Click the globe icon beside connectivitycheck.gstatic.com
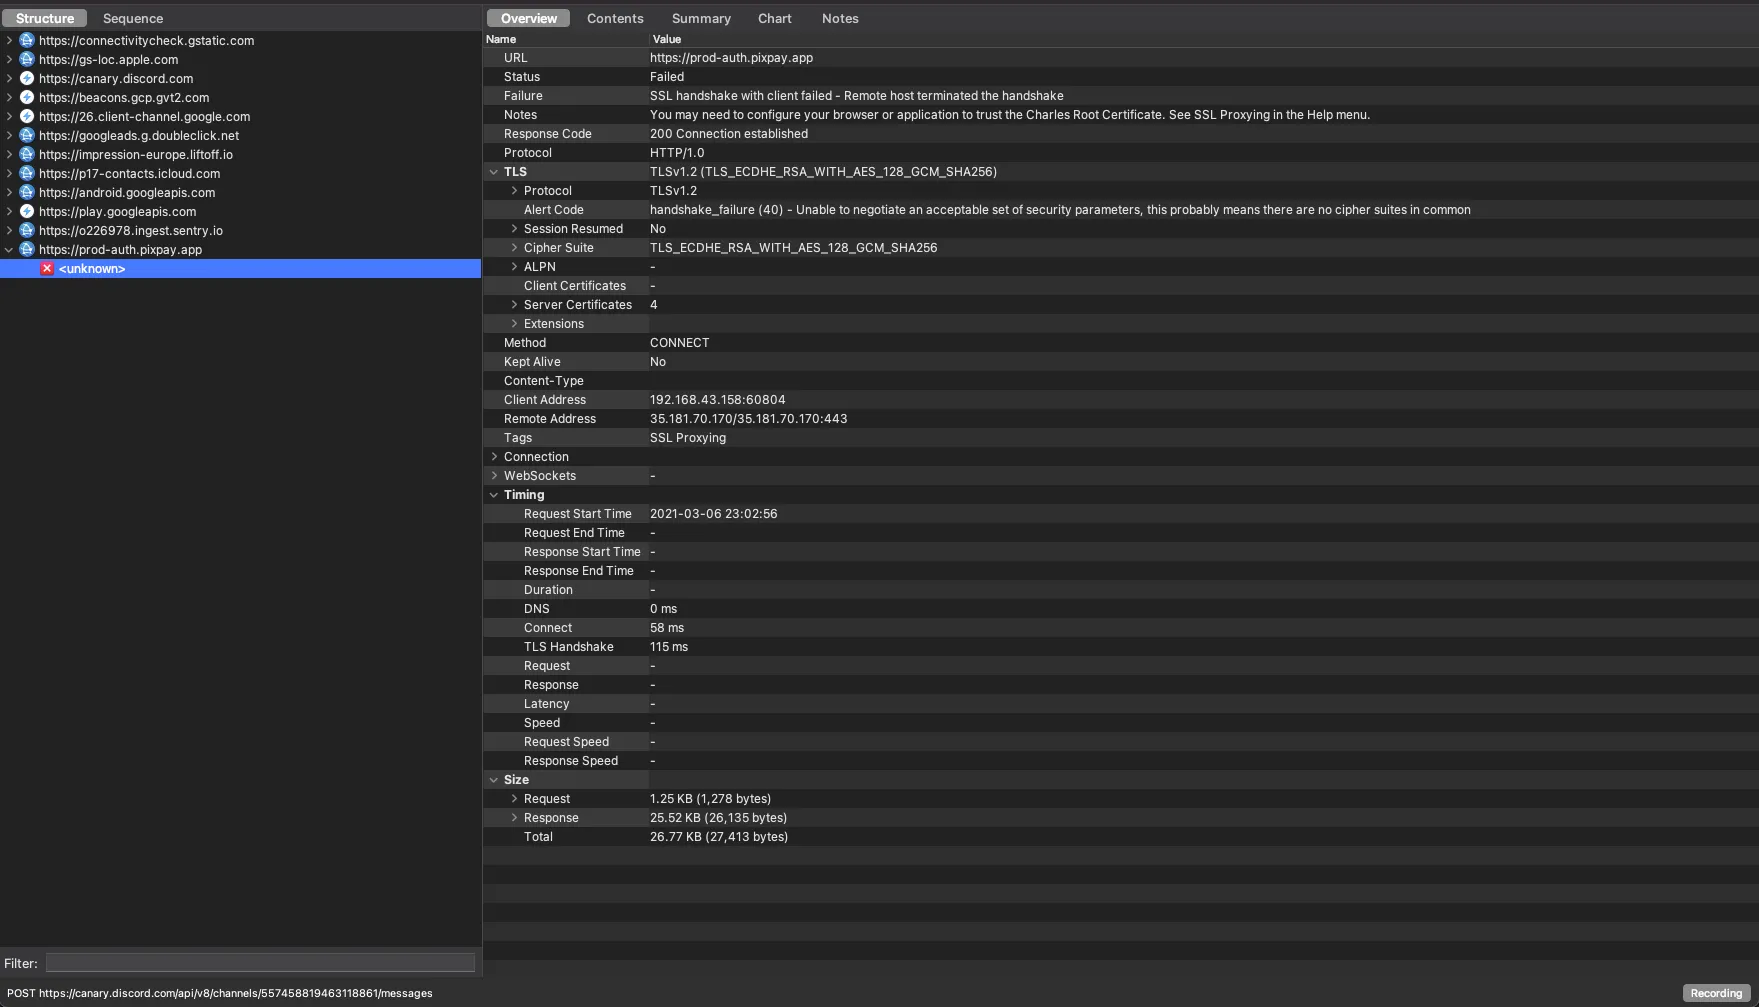This screenshot has height=1007, width=1759. 27,41
